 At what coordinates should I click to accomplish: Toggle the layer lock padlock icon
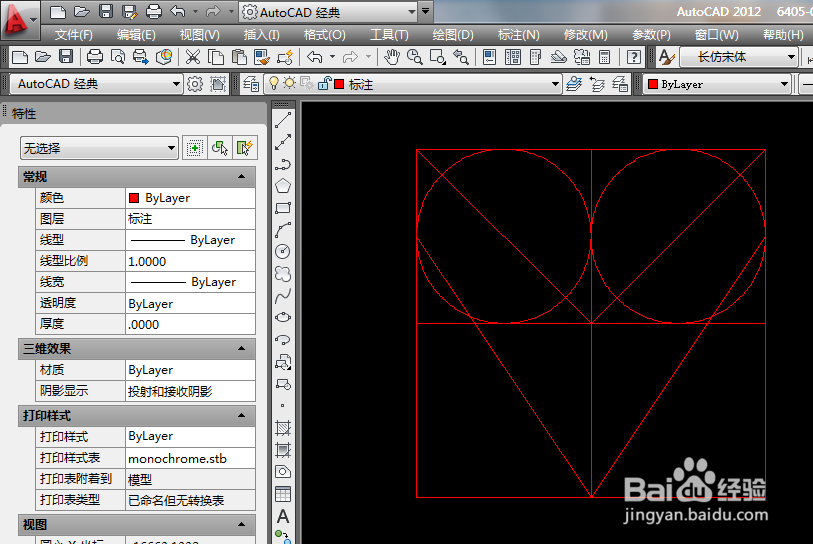tap(324, 83)
